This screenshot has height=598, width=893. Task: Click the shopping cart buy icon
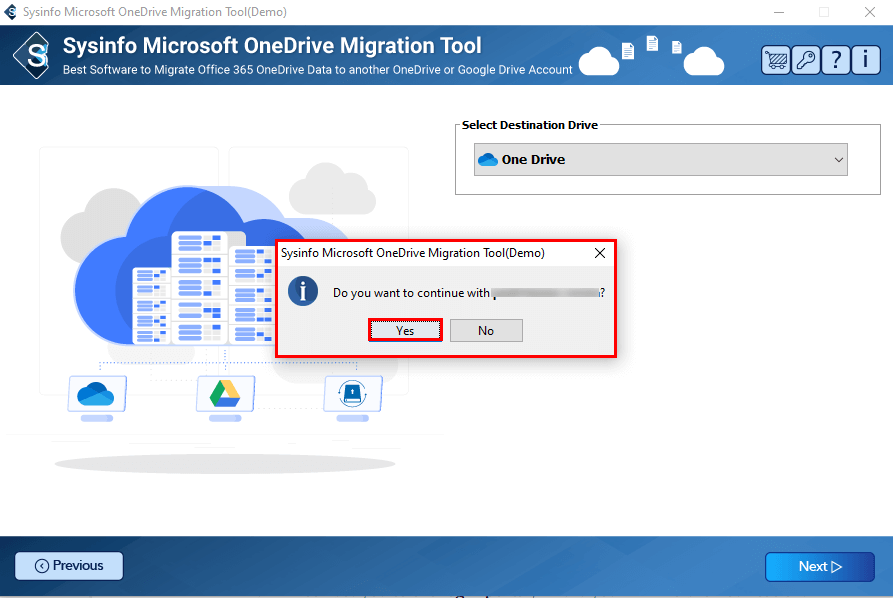point(775,60)
